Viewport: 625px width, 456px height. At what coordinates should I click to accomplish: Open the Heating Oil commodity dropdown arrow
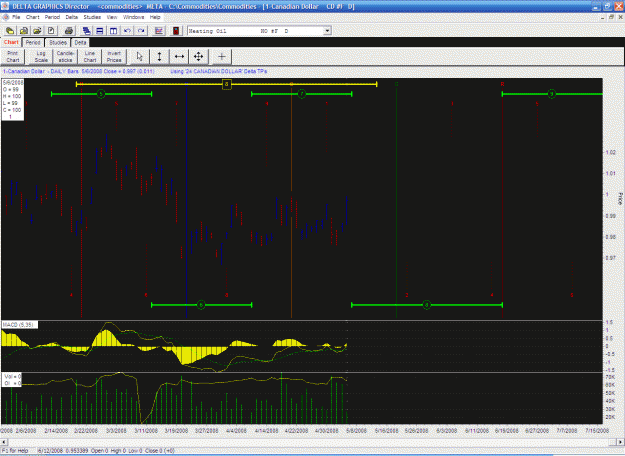(327, 31)
